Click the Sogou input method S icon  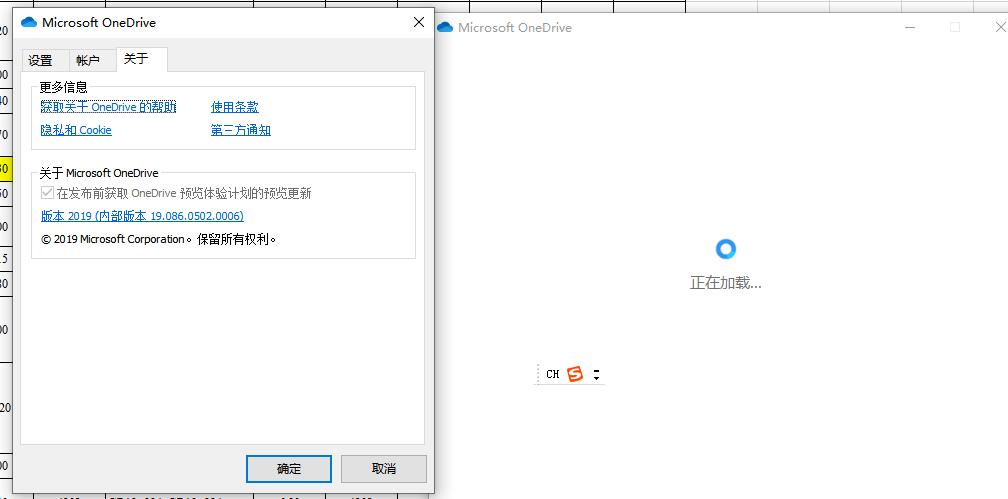tap(575, 374)
